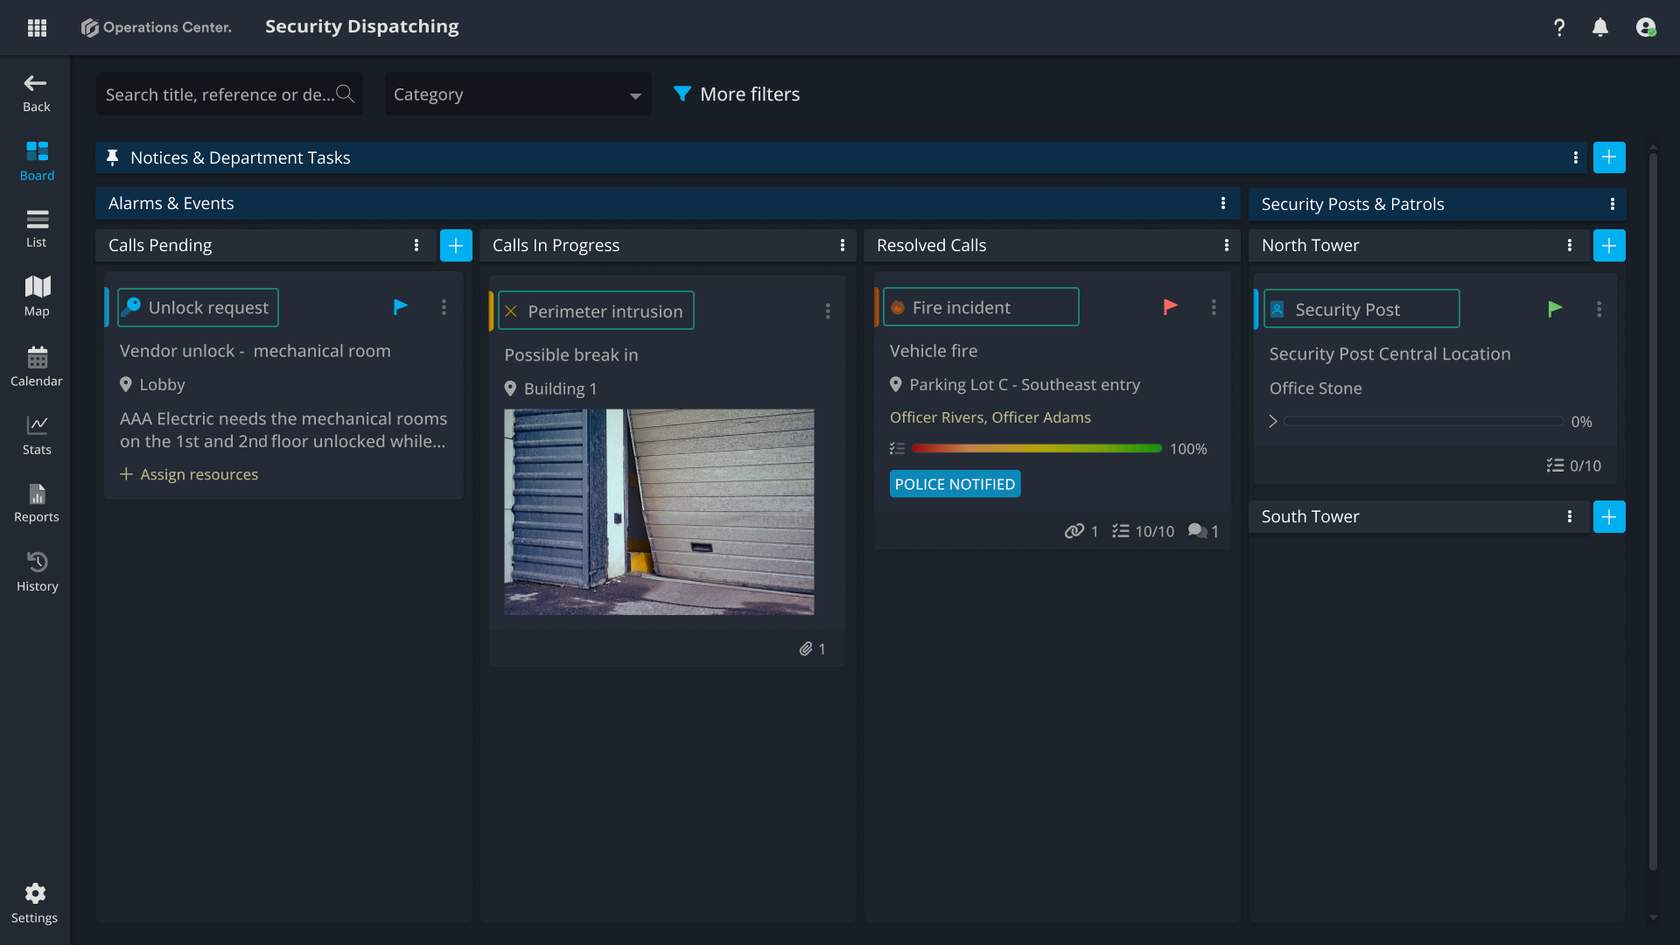This screenshot has height=945, width=1680.
Task: Open Alarms & Events options menu
Action: [1223, 203]
